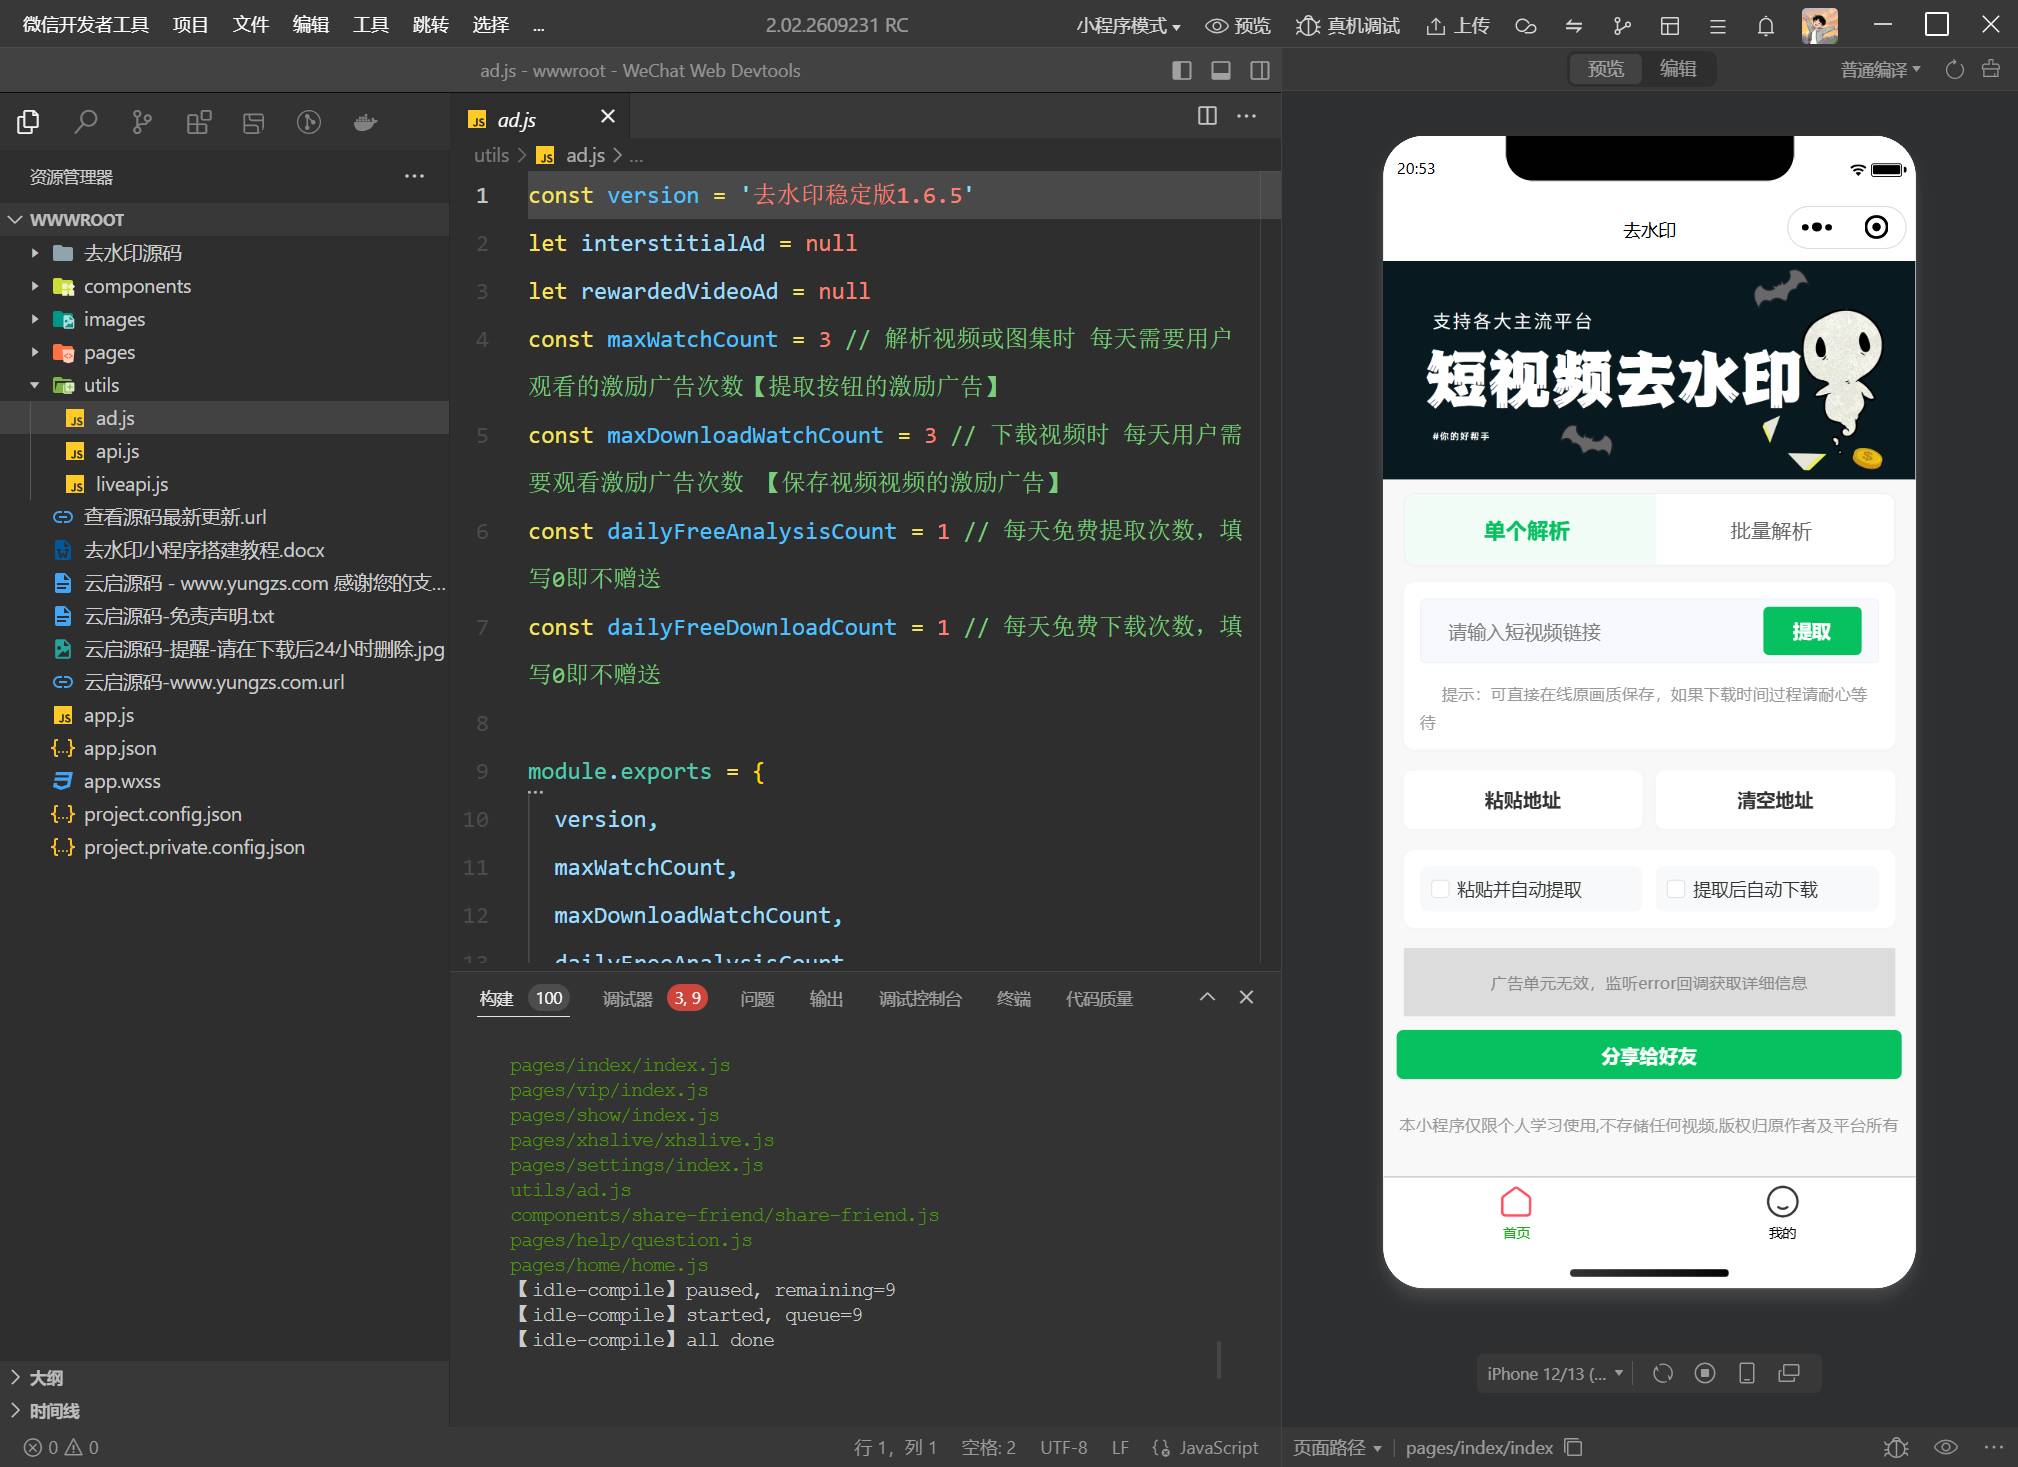
Task: Click the cloud development icon in toolbar
Action: [1525, 26]
